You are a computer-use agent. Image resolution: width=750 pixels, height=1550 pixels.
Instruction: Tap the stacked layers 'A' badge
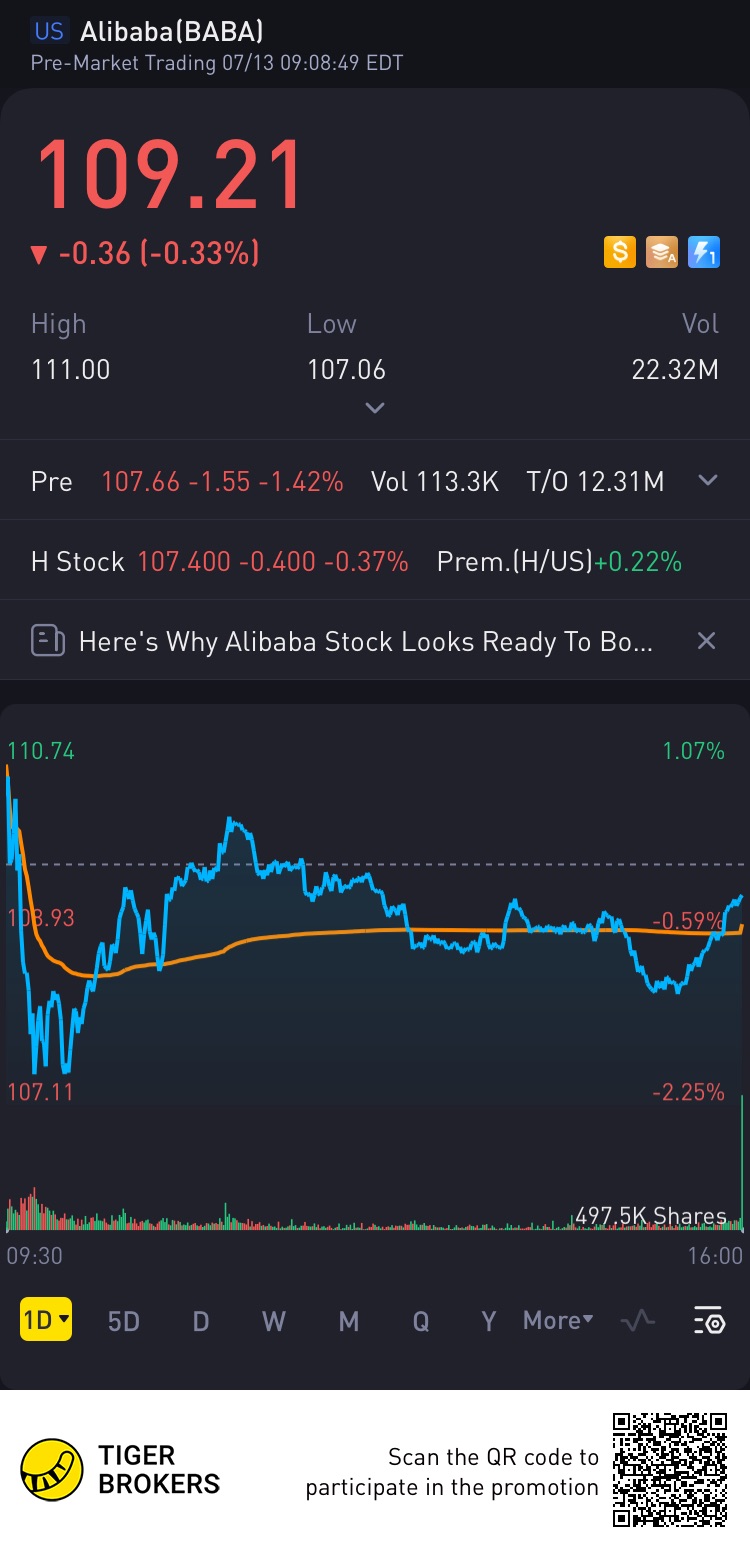tap(662, 252)
